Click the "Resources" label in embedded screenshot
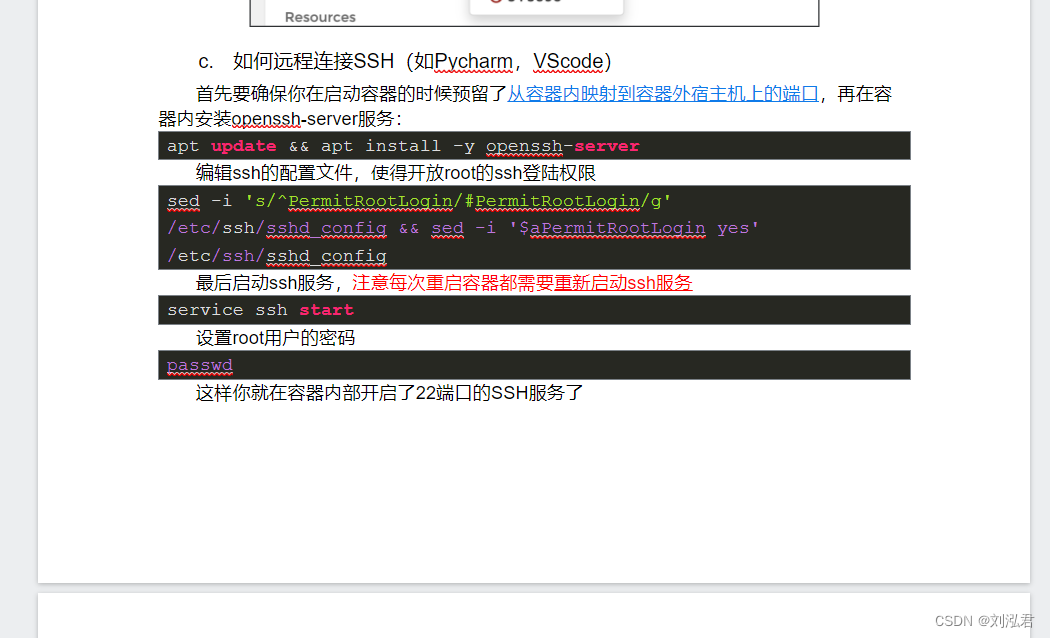Image resolution: width=1050 pixels, height=638 pixels. 320,17
